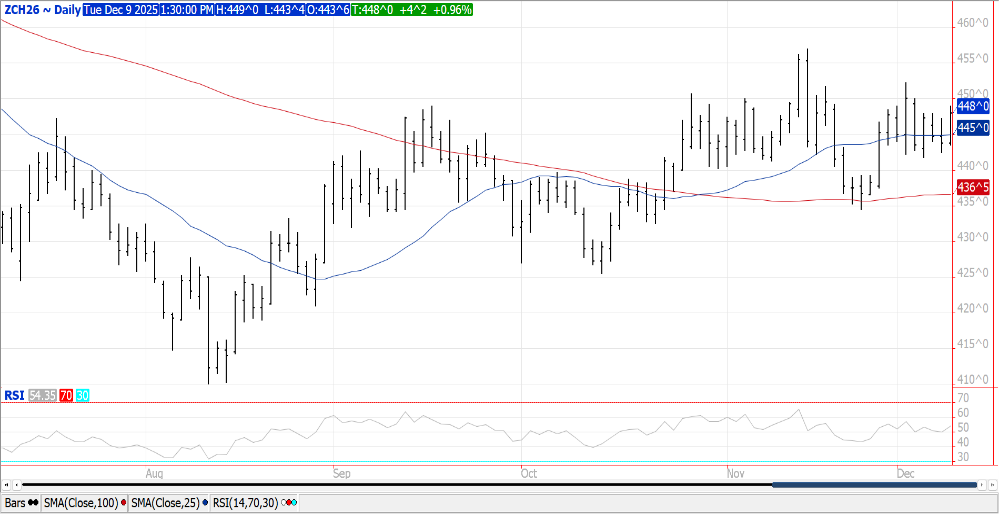Viewport: 999px width, 514px height.
Task: Click the RSI overbought 70 badge
Action: 66,396
